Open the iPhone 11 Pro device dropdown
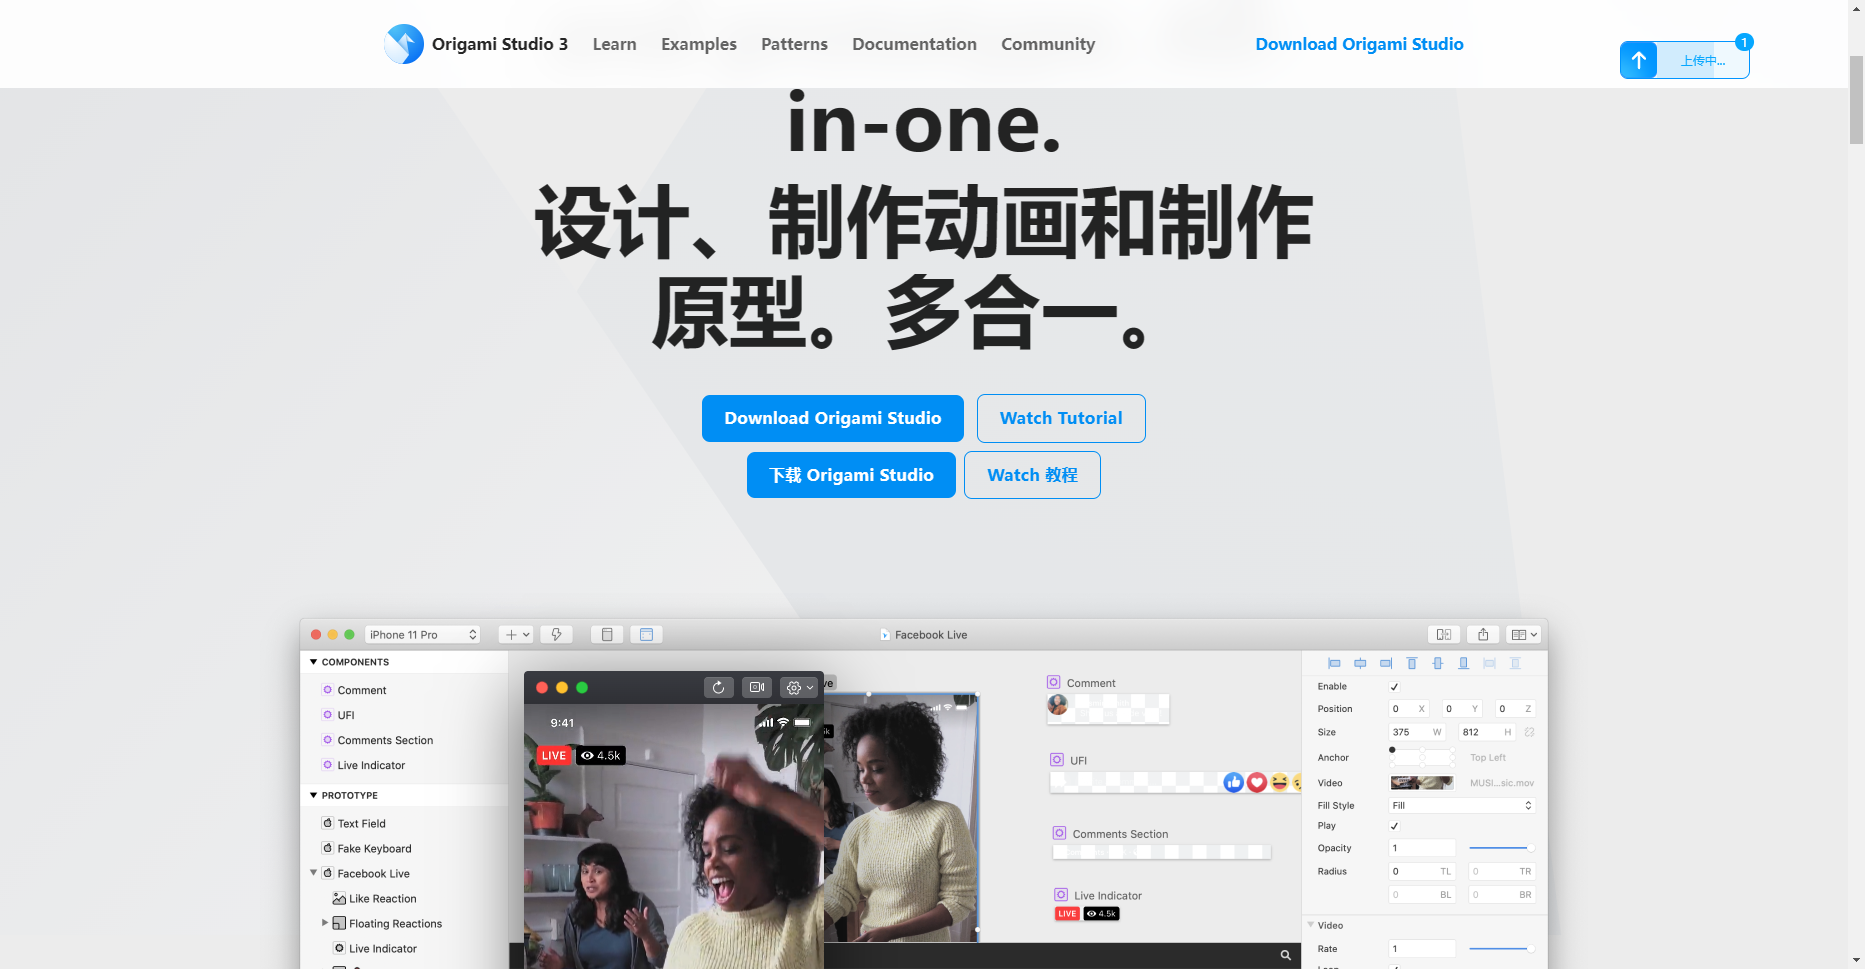This screenshot has height=969, width=1865. point(423,634)
